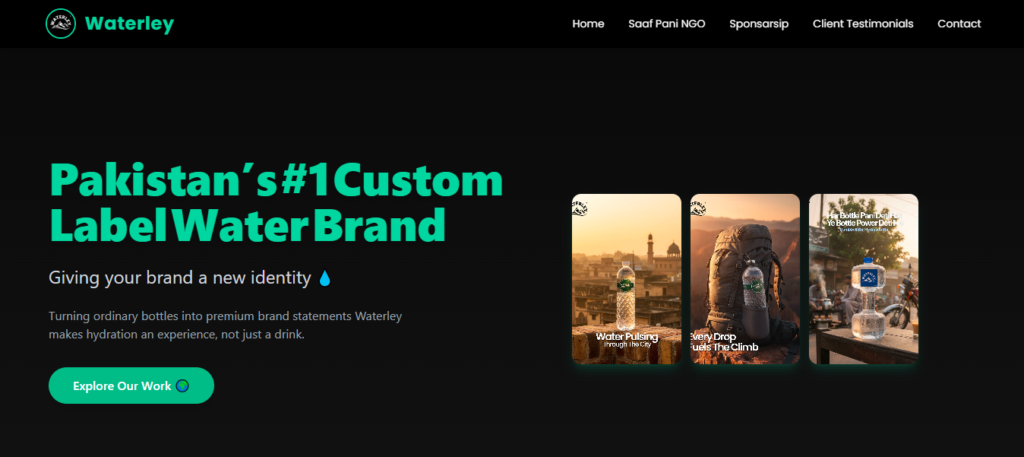This screenshot has height=457, width=1024.
Task: Click the "Giving your brand a new identity" tagline
Action: click(180, 277)
